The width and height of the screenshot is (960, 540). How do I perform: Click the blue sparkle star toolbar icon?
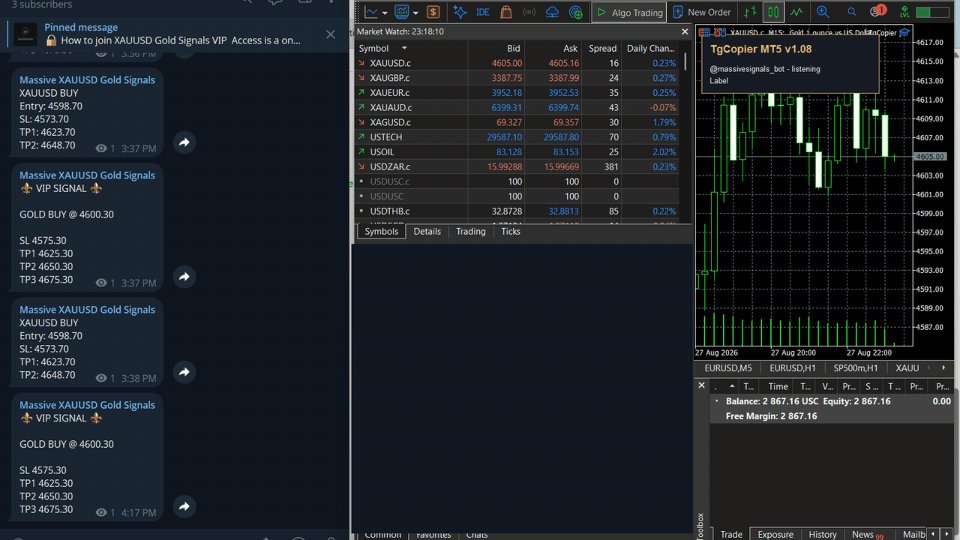[x=459, y=12]
